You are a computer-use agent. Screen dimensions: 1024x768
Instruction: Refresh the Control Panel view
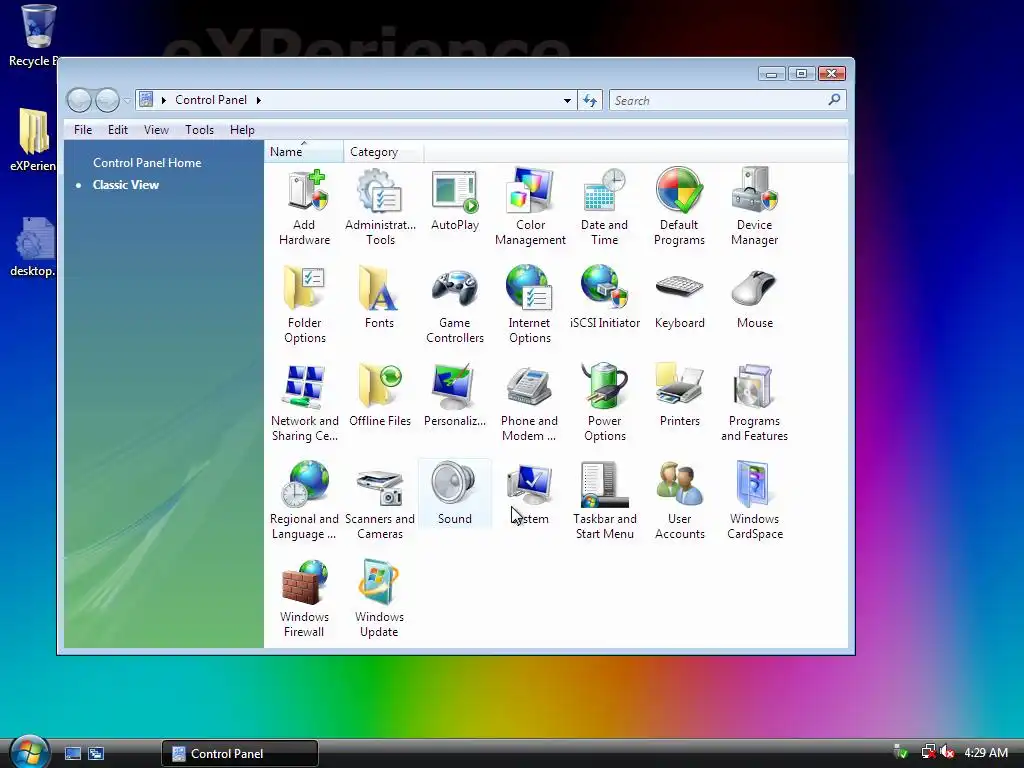point(590,101)
